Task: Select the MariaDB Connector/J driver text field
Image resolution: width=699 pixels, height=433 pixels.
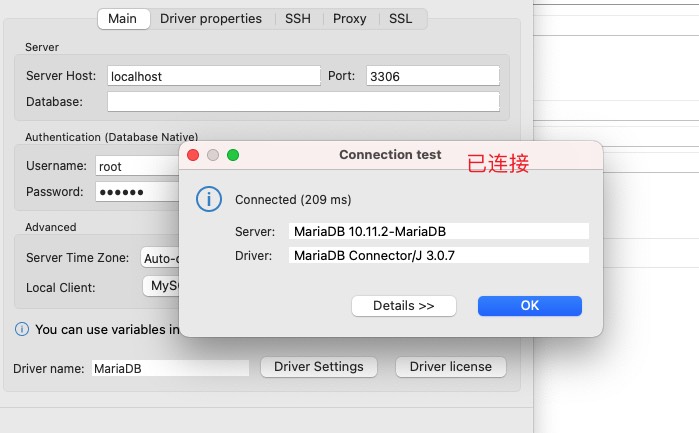Action: (438, 255)
